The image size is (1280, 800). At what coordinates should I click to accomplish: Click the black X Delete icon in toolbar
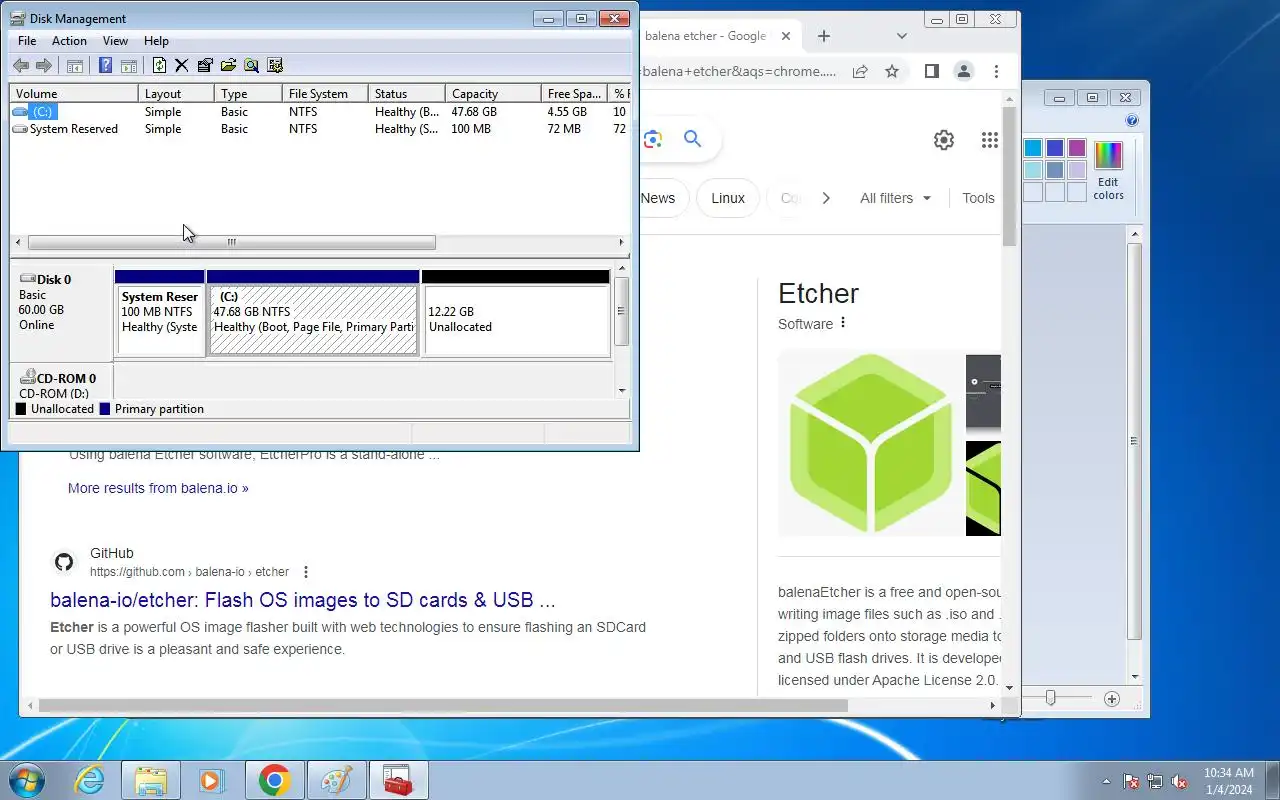pos(181,66)
